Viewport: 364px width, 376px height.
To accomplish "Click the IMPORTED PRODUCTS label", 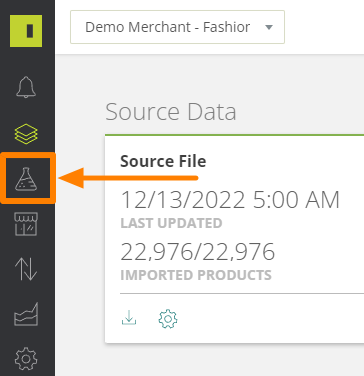I will click(196, 275).
